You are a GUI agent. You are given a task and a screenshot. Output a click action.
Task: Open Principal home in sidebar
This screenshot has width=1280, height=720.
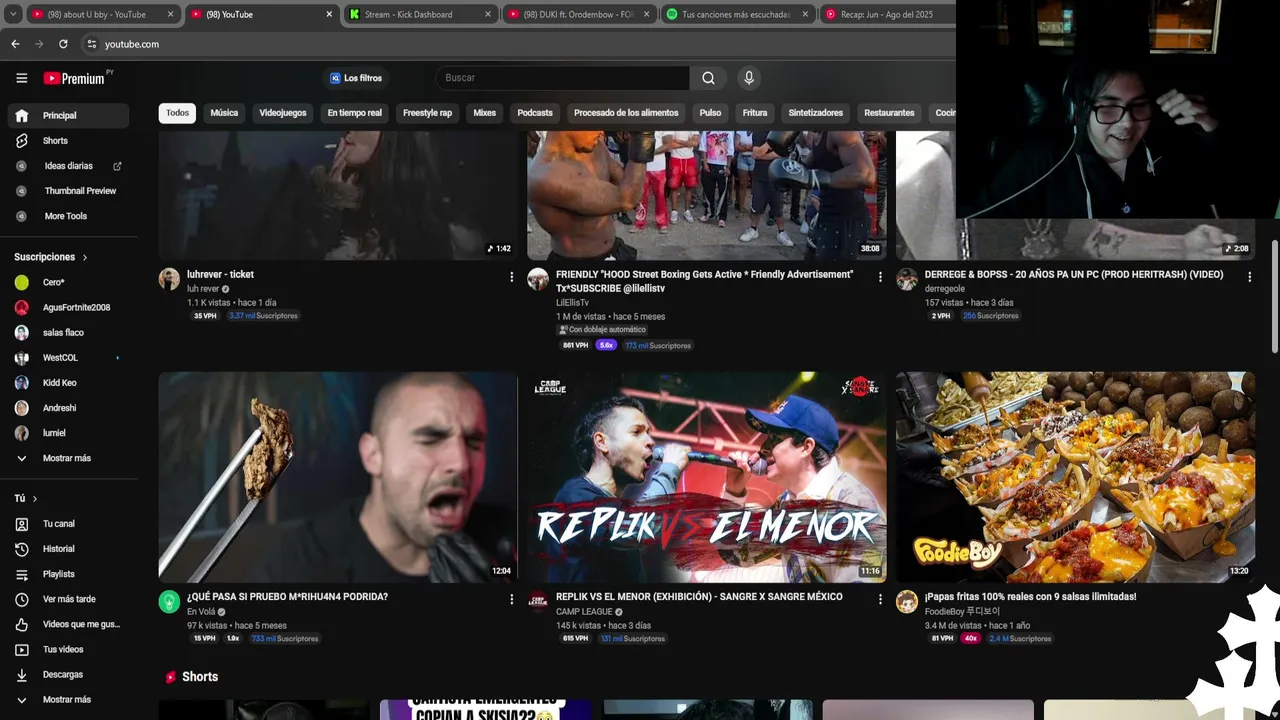tap(68, 116)
